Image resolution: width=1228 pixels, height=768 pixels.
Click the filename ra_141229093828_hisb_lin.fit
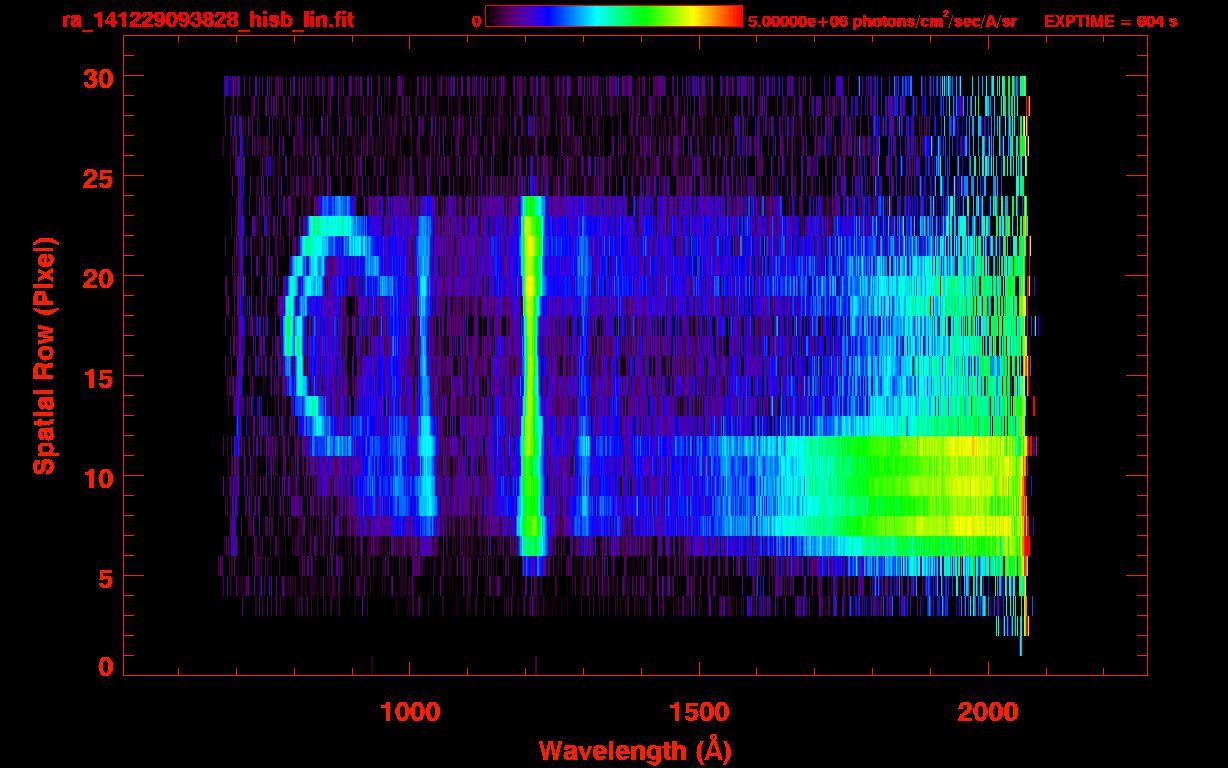pyautogui.click(x=207, y=20)
